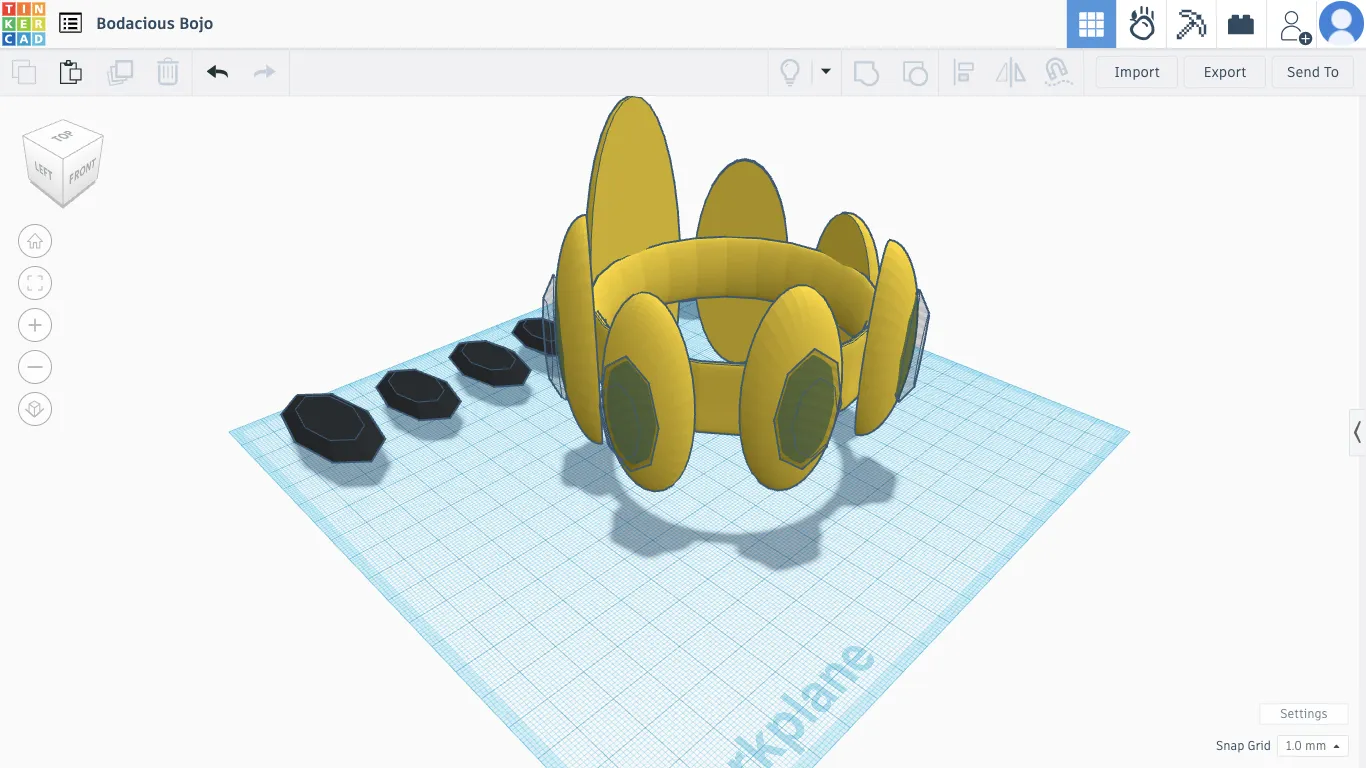Image resolution: width=1366 pixels, height=768 pixels.
Task: Open the designs list icon
Action: 70,23
